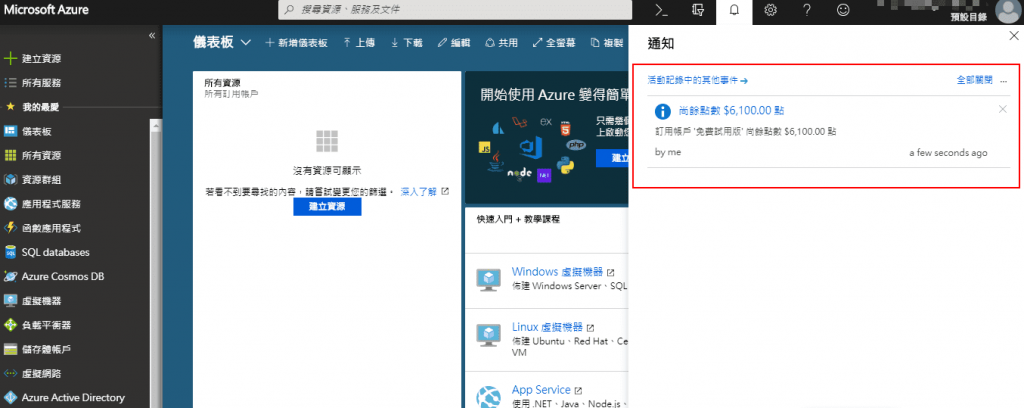The width and height of the screenshot is (1024, 408).
Task: Open 資源群組 in the sidebar
Action: tap(41, 180)
